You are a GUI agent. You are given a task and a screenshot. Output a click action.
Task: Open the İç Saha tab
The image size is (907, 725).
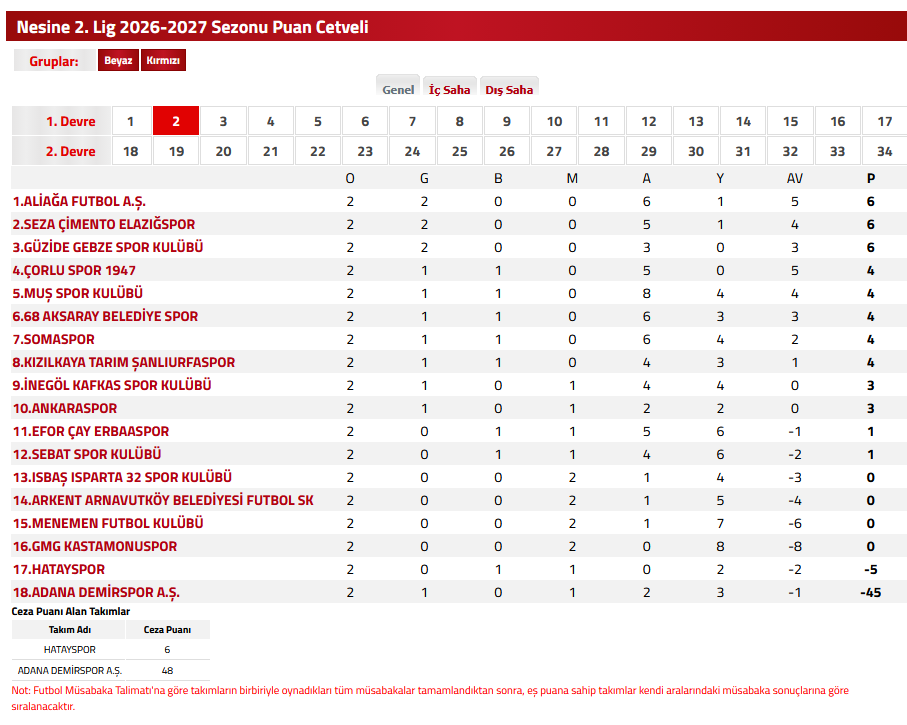coord(449,87)
